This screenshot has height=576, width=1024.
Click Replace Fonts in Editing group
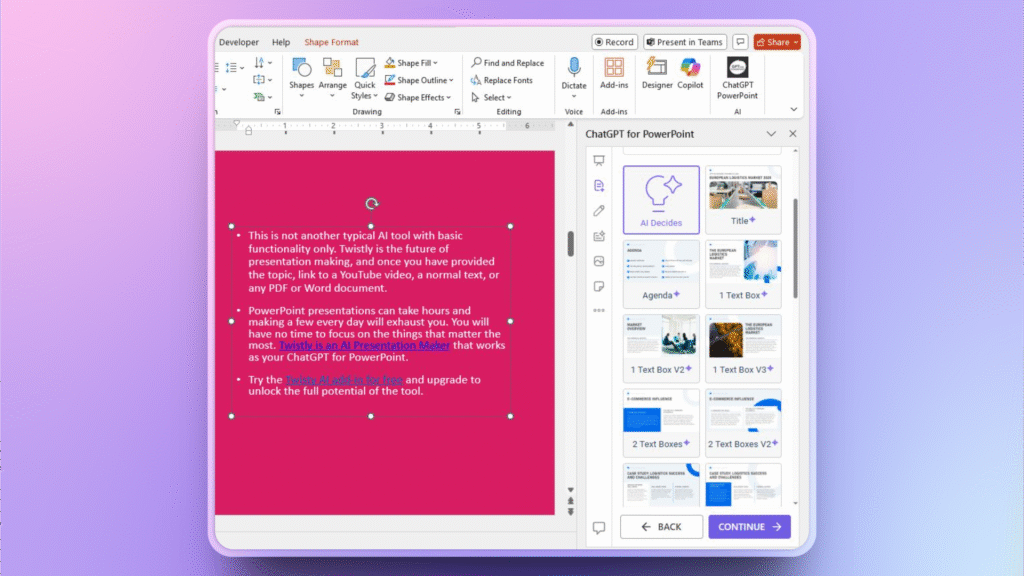click(503, 80)
